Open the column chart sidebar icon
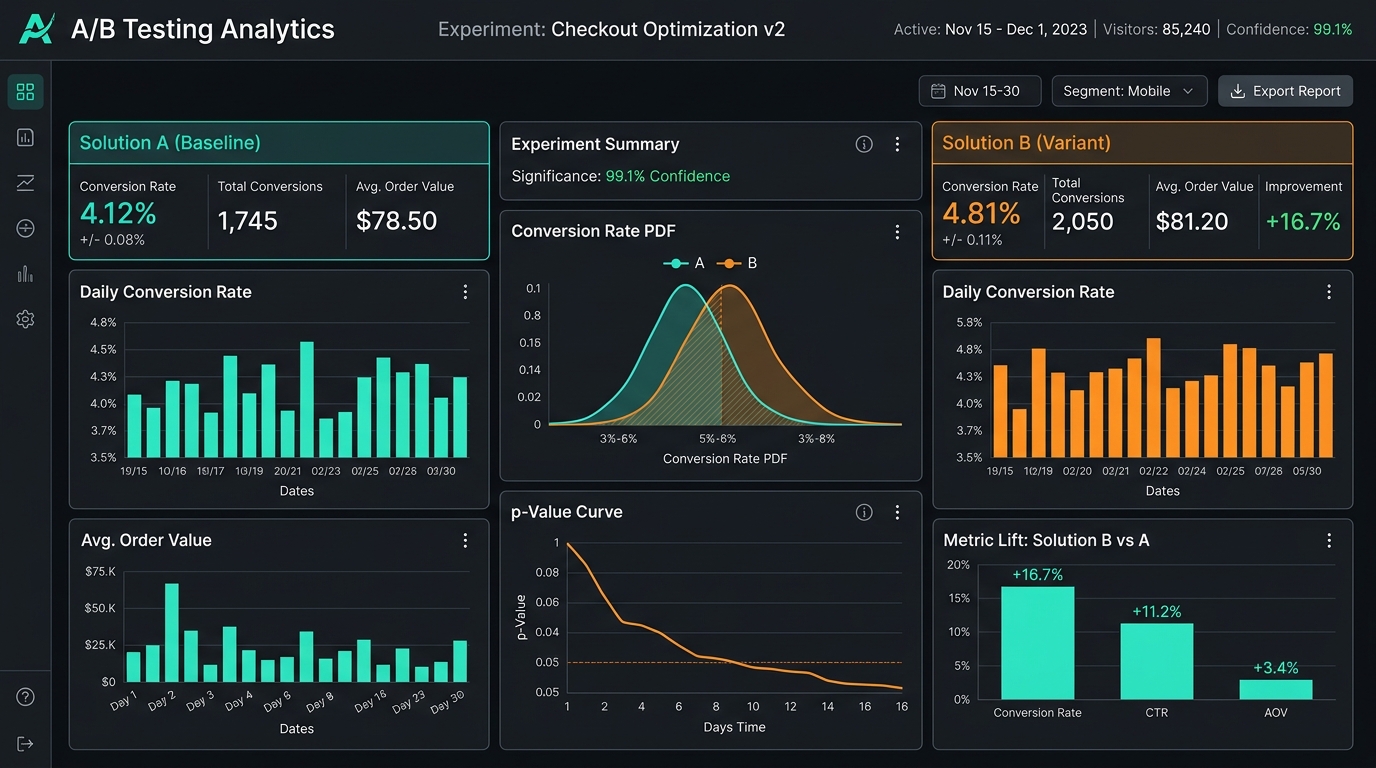 point(26,274)
